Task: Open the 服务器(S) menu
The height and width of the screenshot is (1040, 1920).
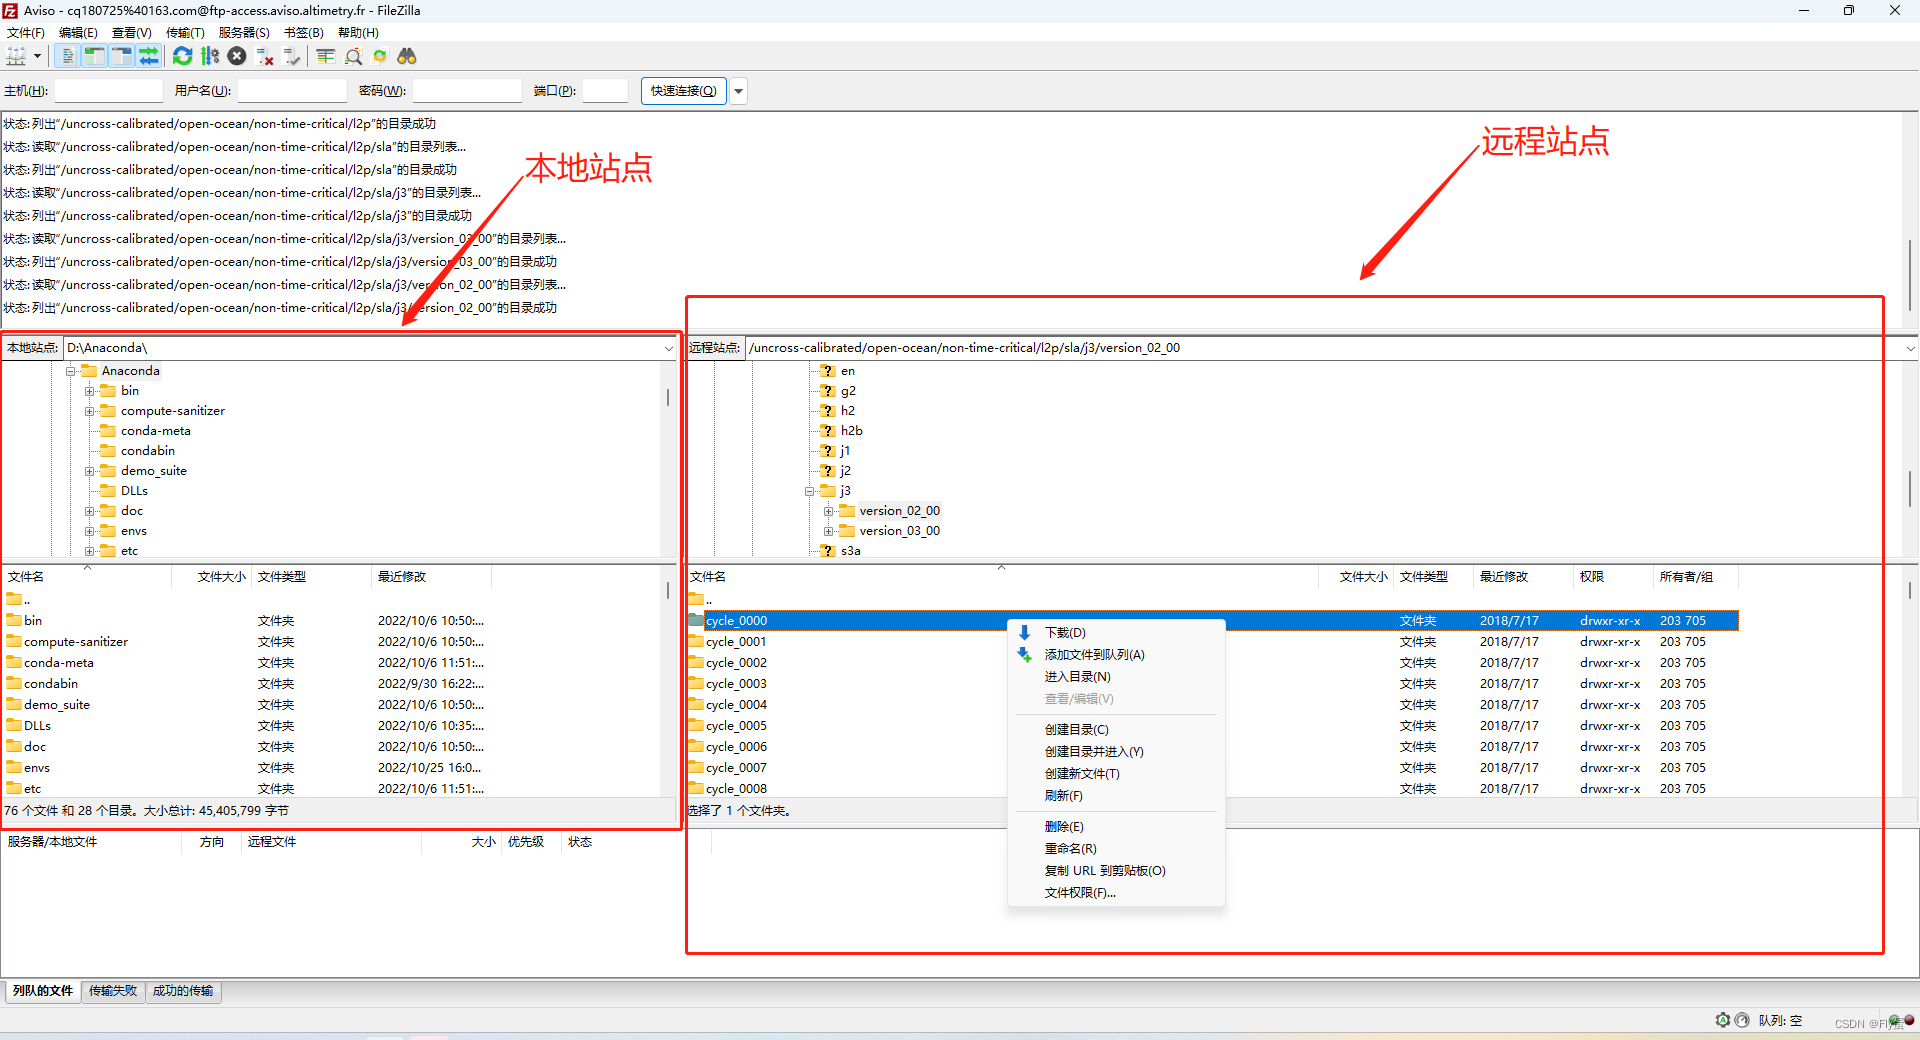Action: [244, 33]
